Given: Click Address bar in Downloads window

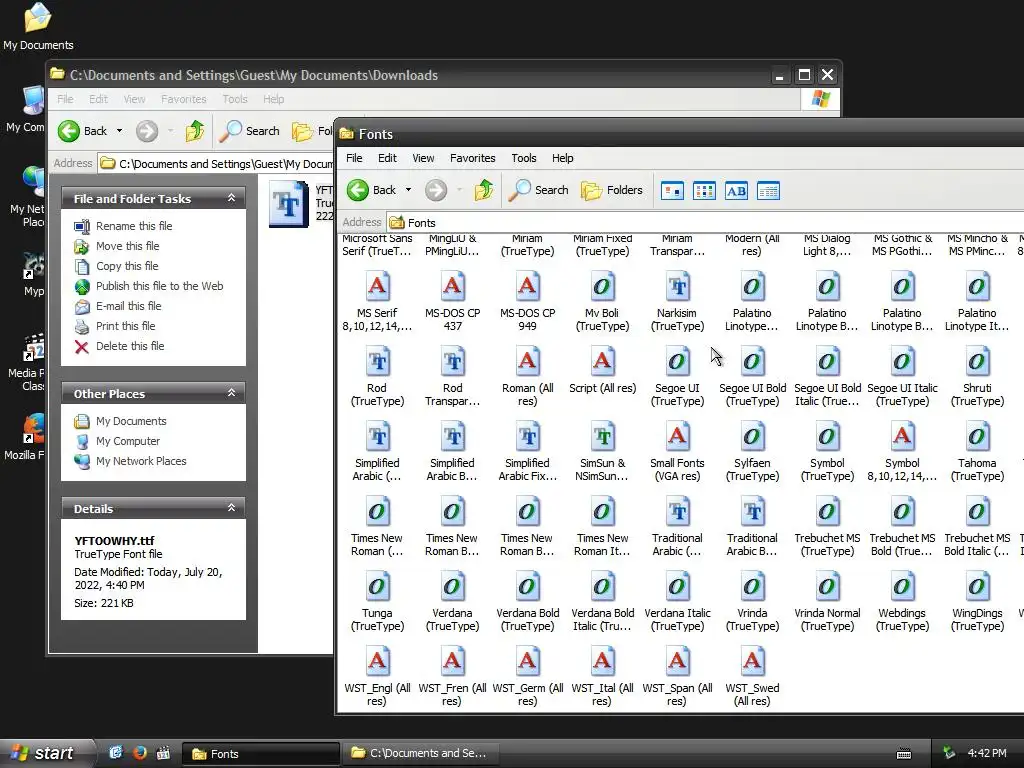Looking at the screenshot, I should (216, 163).
